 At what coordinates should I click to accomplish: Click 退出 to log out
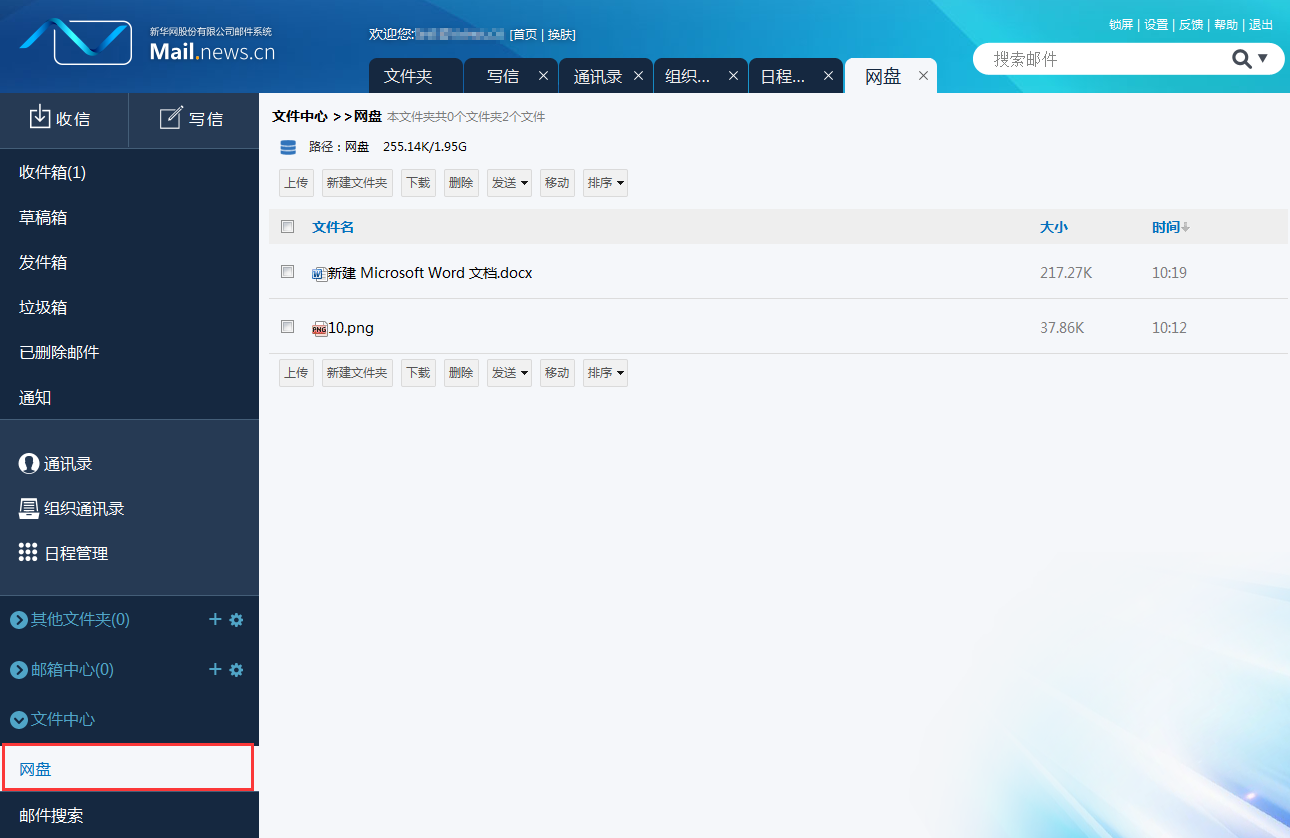pos(1261,25)
